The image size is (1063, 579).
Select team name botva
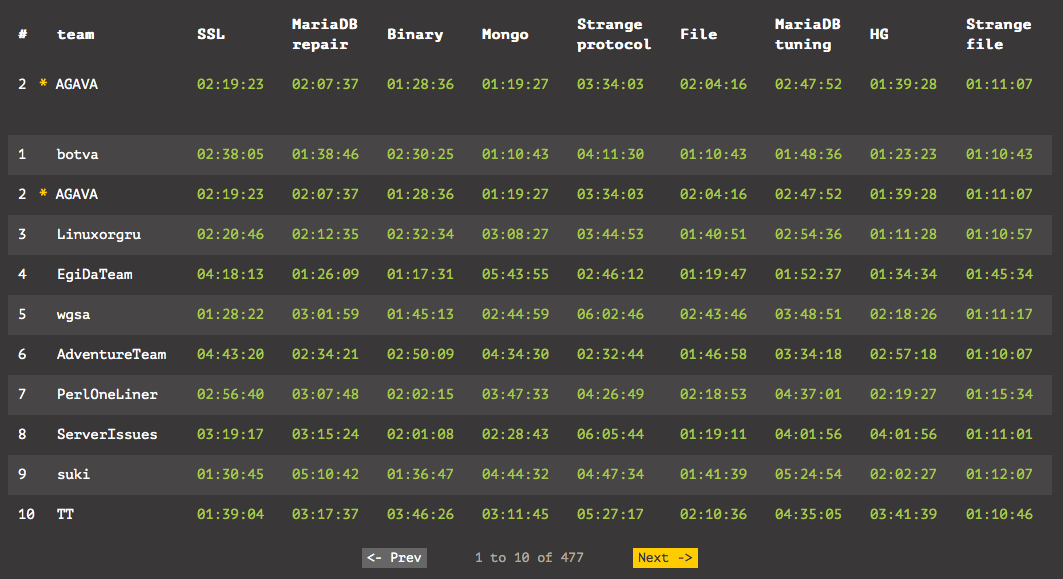click(77, 154)
